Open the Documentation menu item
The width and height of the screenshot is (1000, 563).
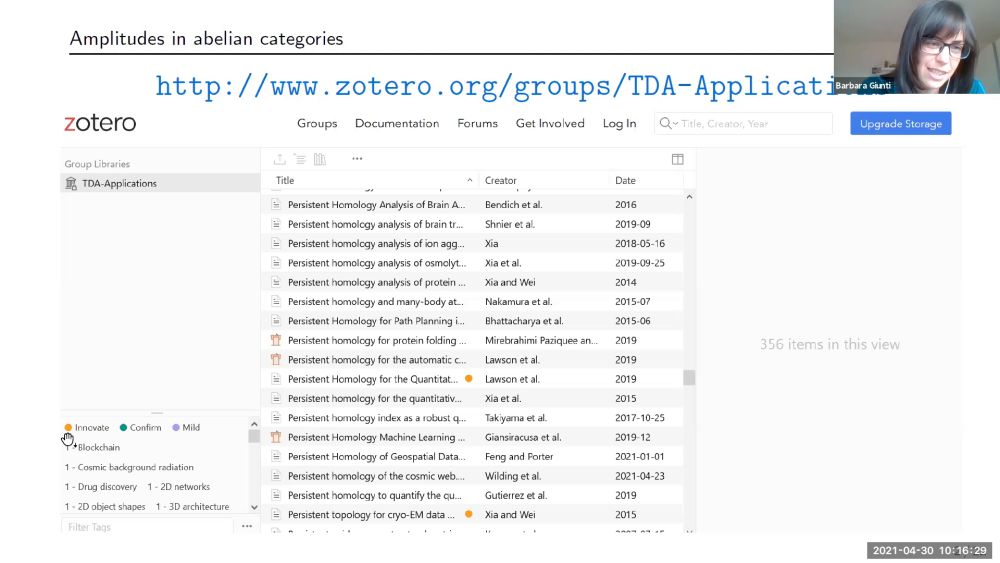[397, 123]
